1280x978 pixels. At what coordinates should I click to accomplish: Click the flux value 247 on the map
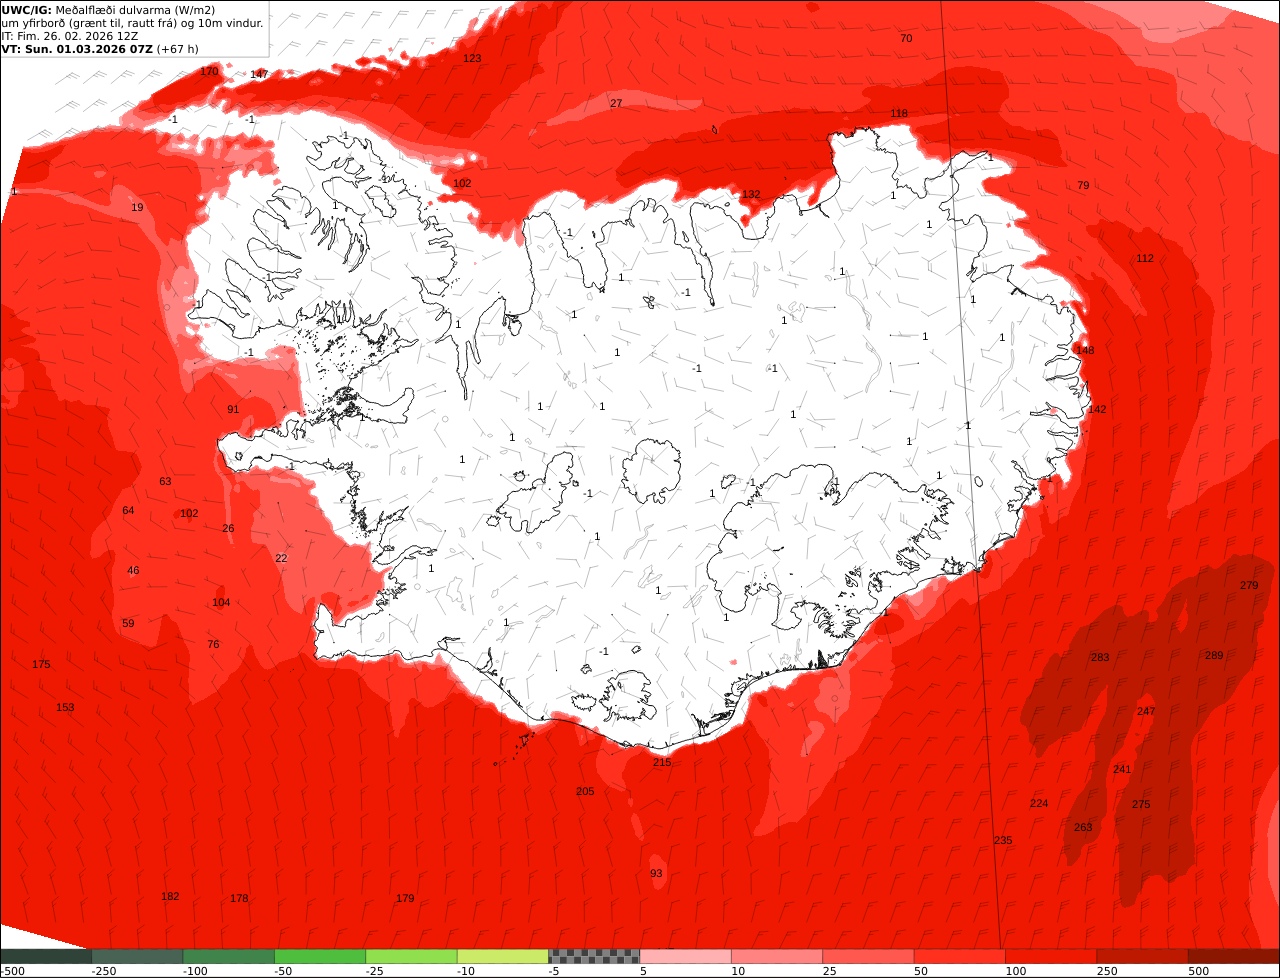tap(1146, 712)
